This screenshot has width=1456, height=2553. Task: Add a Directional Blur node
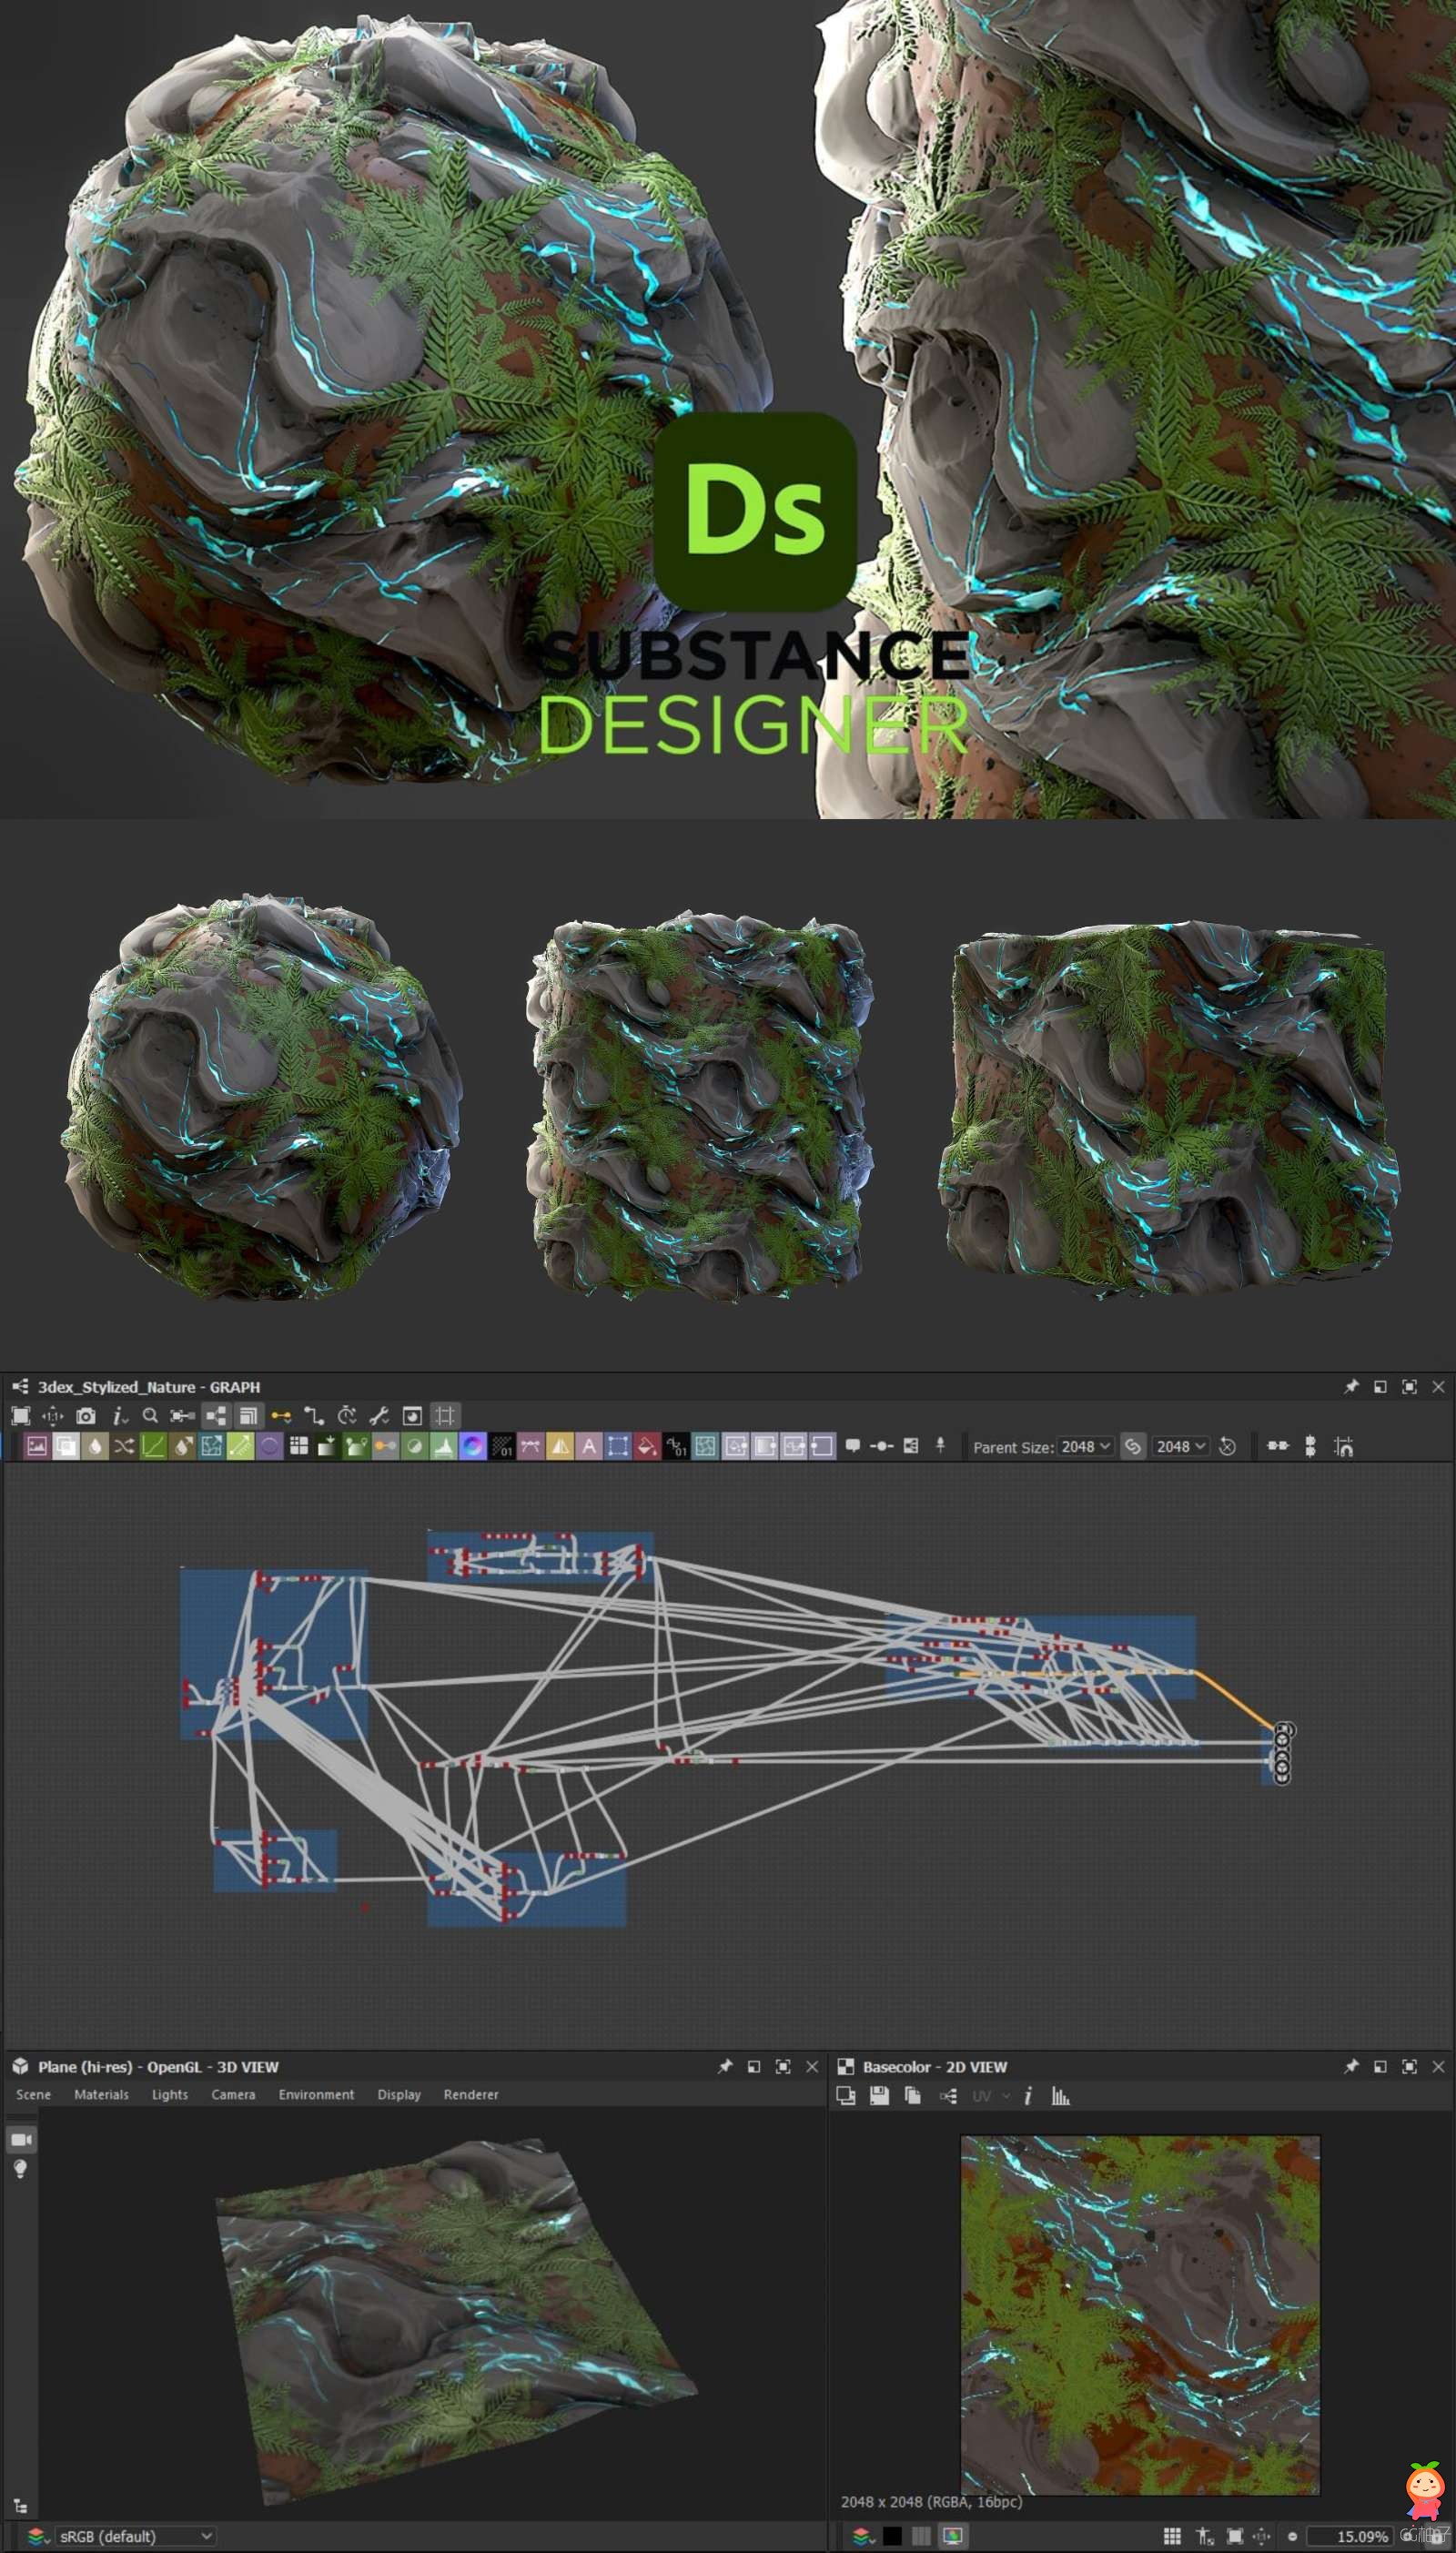[182, 1447]
